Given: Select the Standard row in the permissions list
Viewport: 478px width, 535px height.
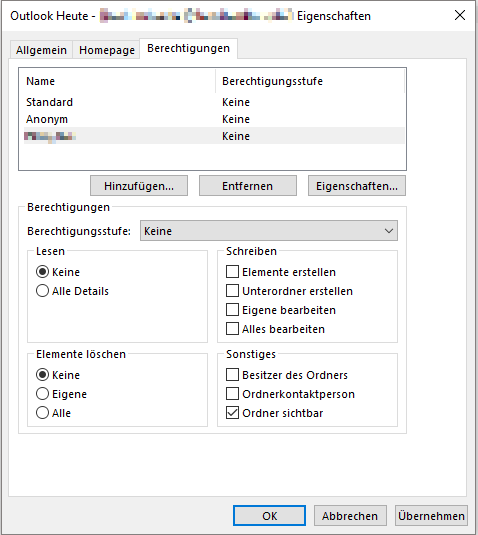Looking at the screenshot, I should pos(214,102).
